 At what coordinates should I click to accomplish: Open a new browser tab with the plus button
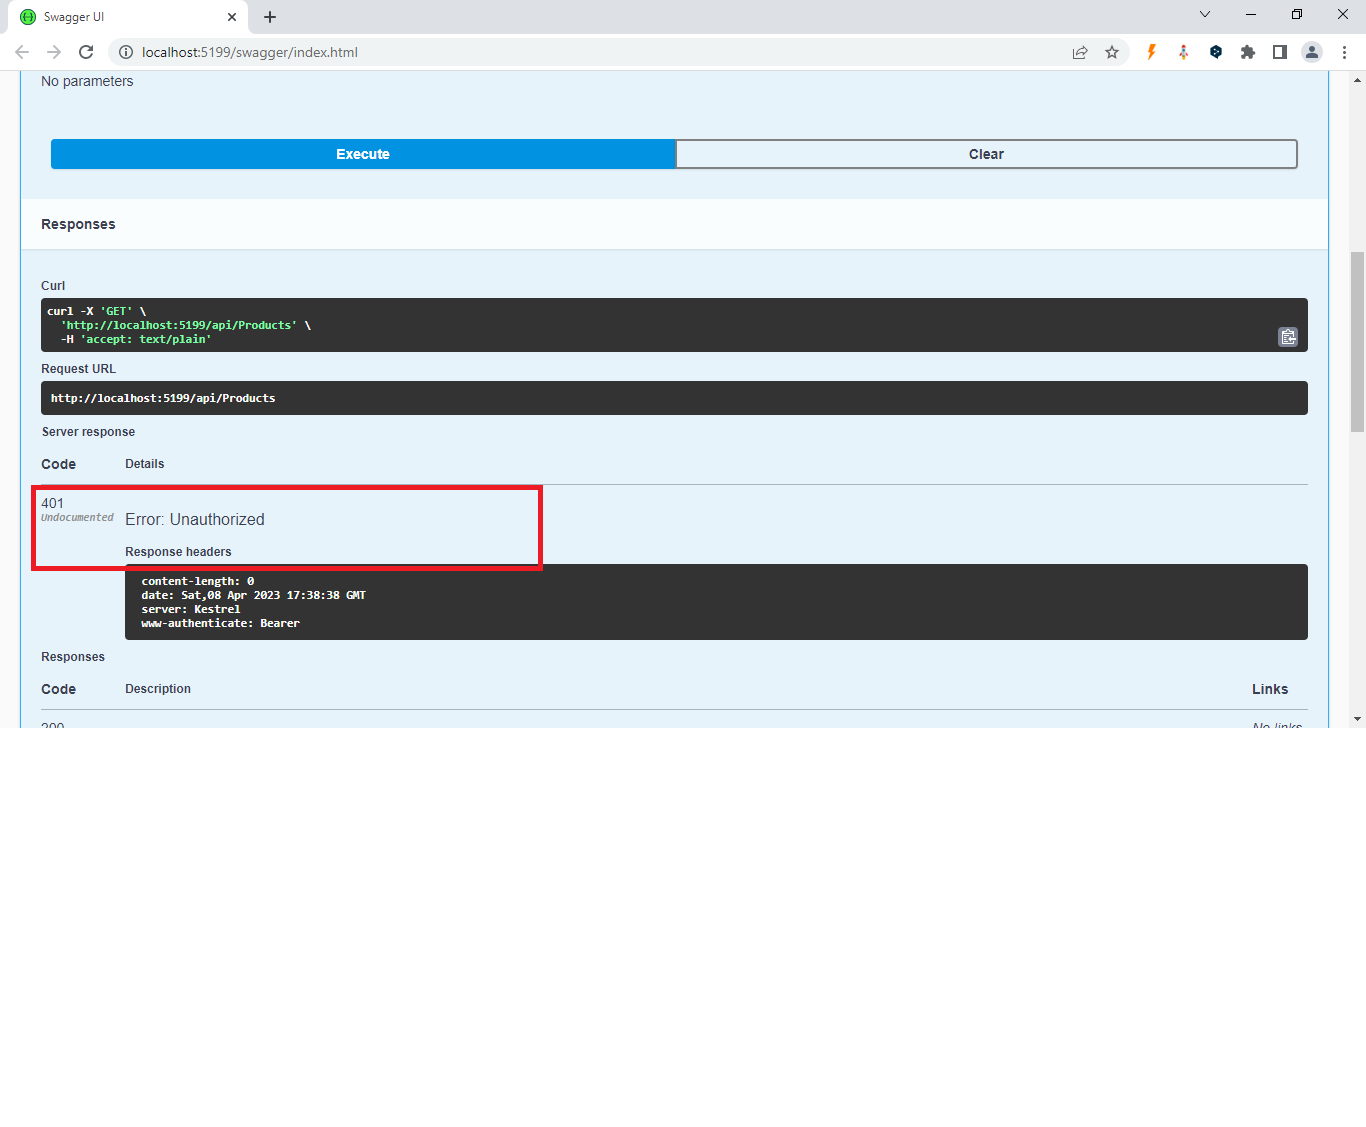tap(269, 17)
